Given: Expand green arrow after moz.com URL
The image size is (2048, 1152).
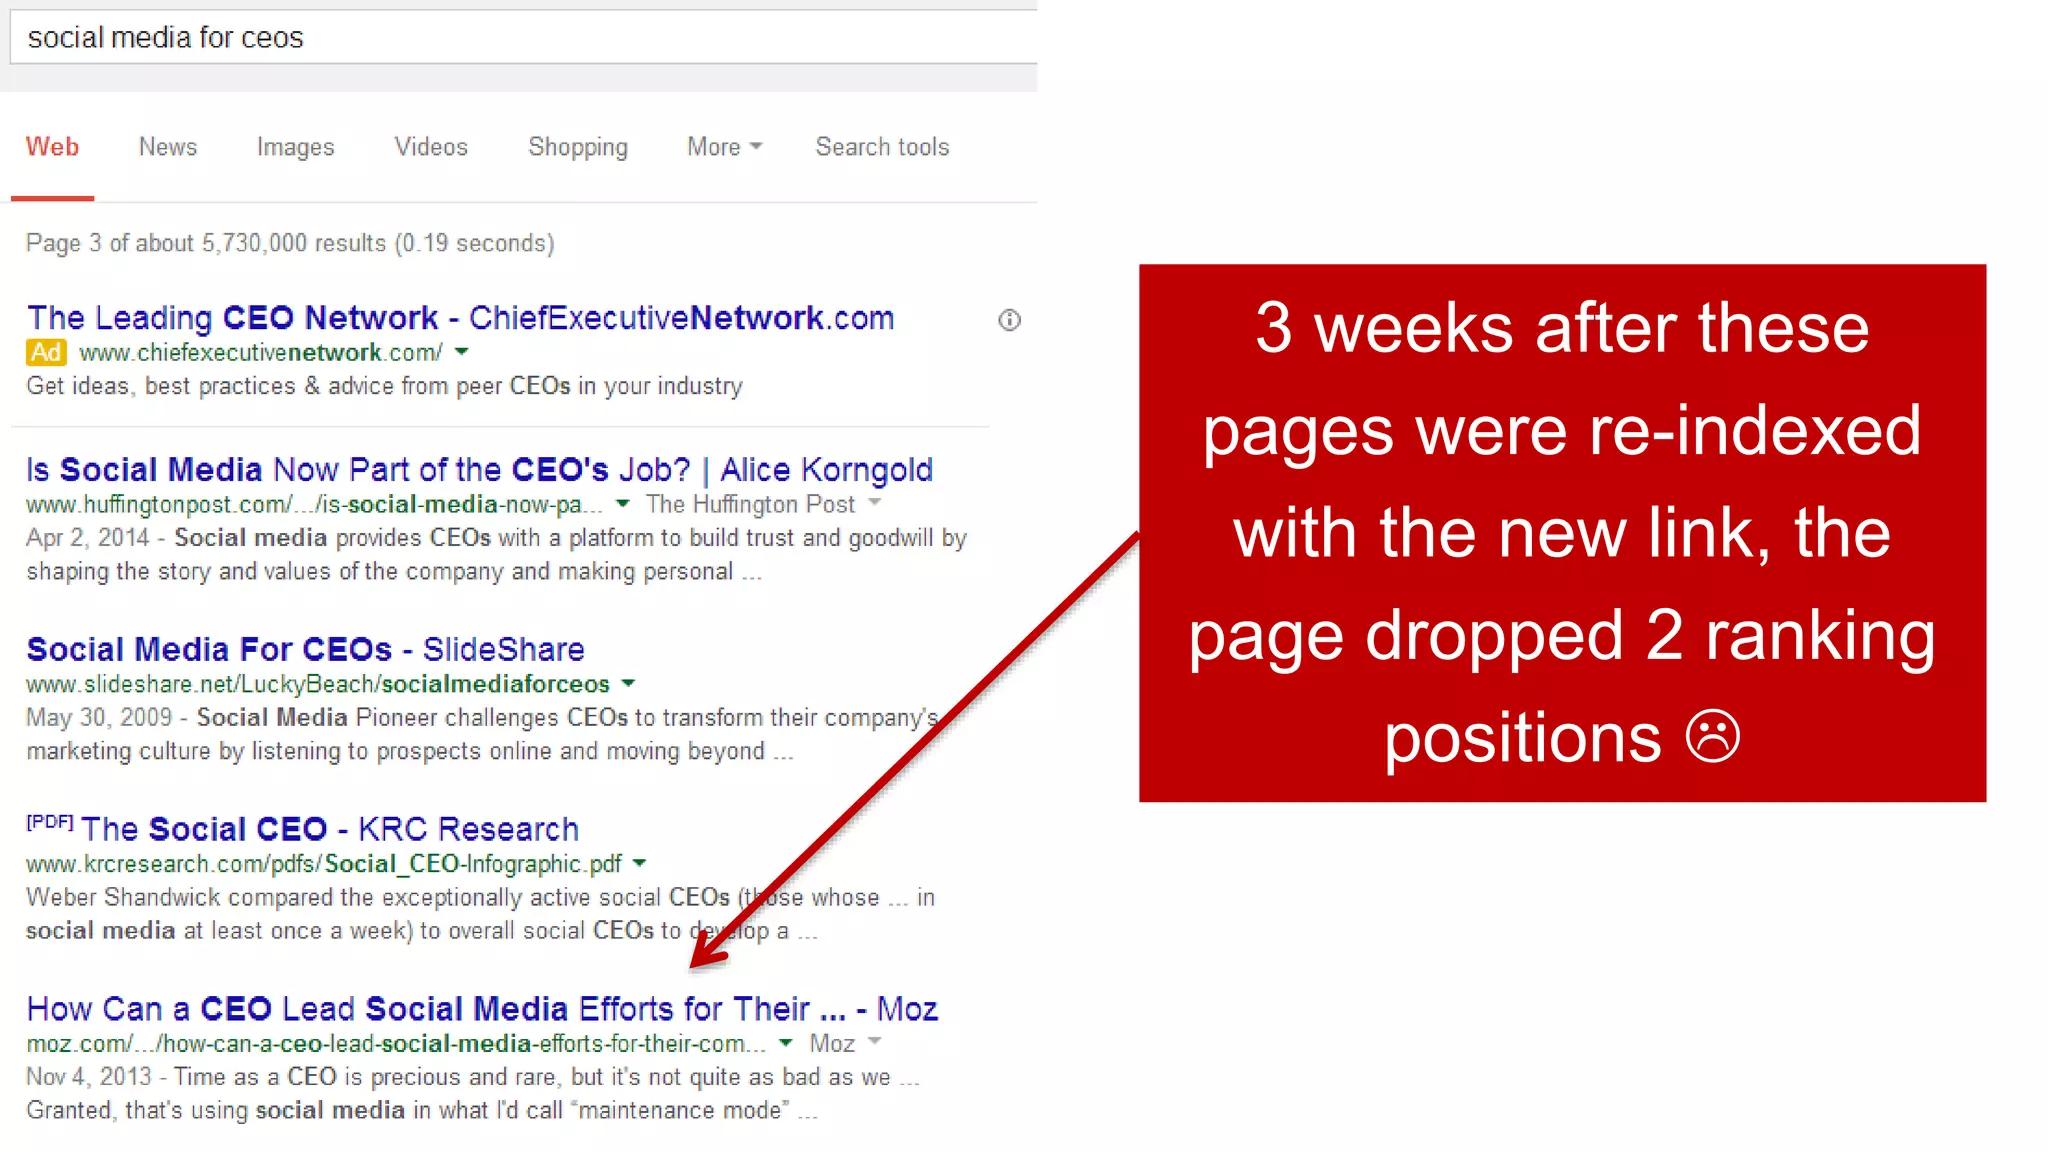Looking at the screenshot, I should tap(786, 1043).
